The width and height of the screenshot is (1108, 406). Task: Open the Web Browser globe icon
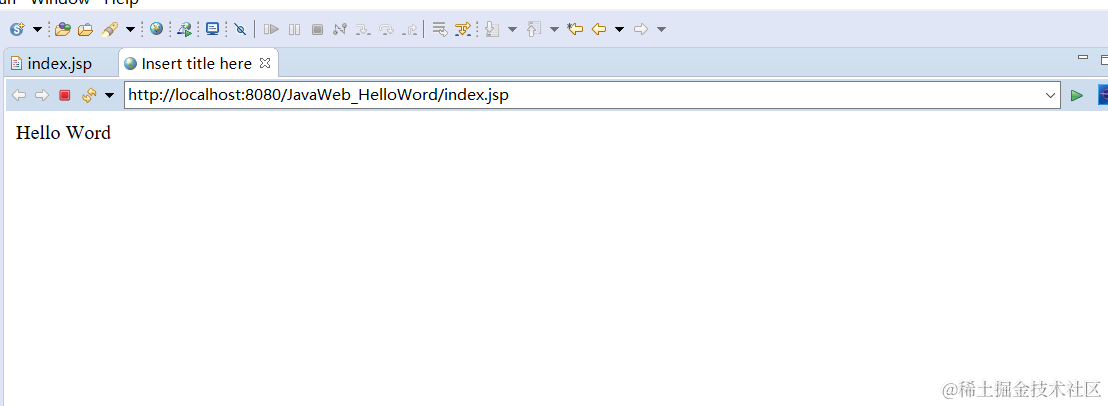click(x=156, y=29)
